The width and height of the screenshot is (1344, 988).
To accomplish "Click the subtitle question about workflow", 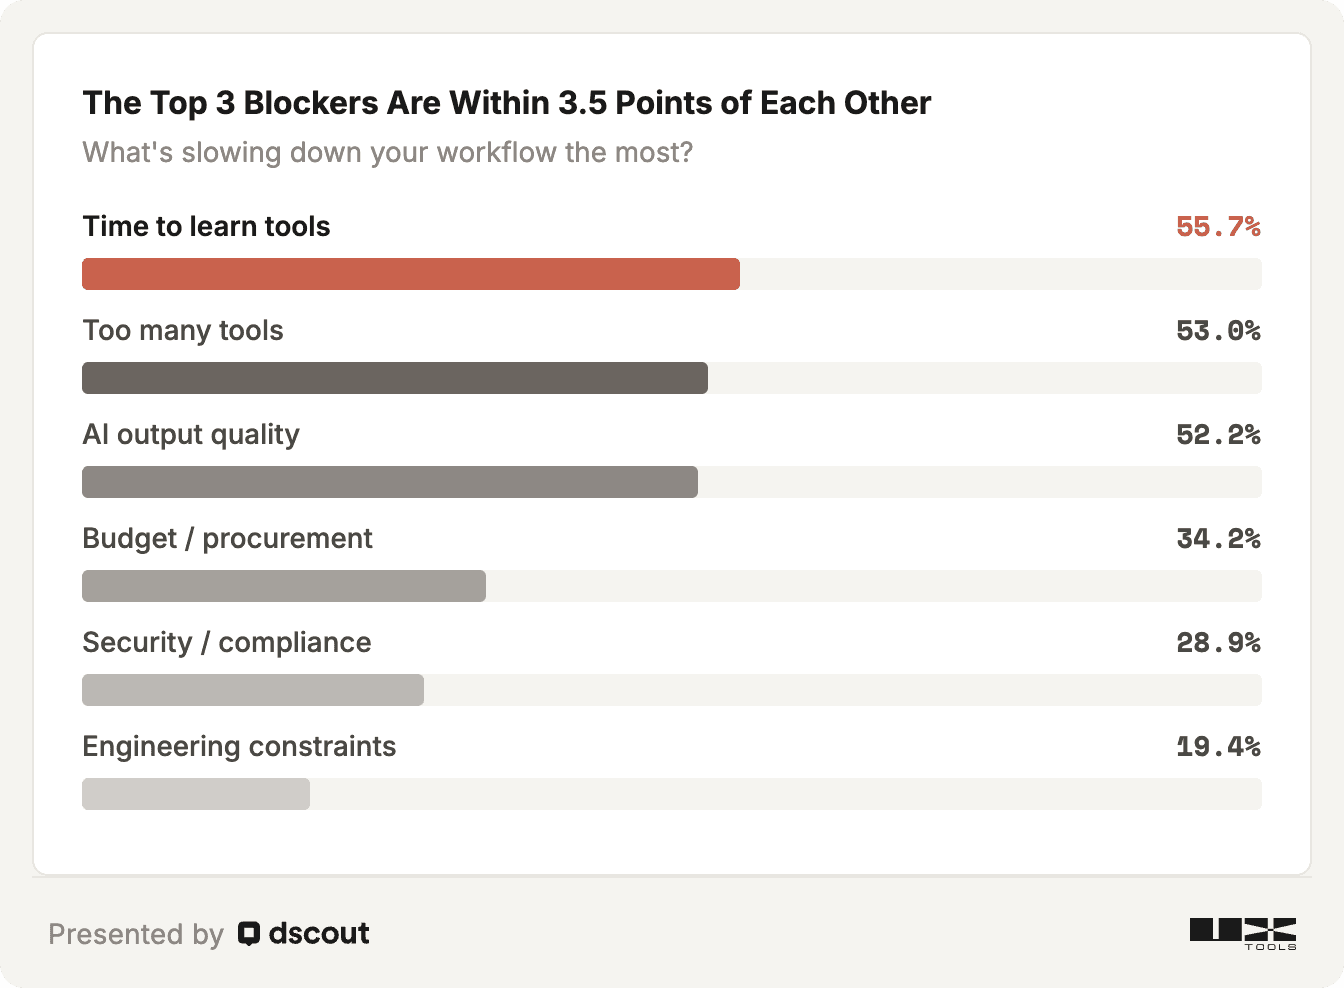I will tap(388, 152).
